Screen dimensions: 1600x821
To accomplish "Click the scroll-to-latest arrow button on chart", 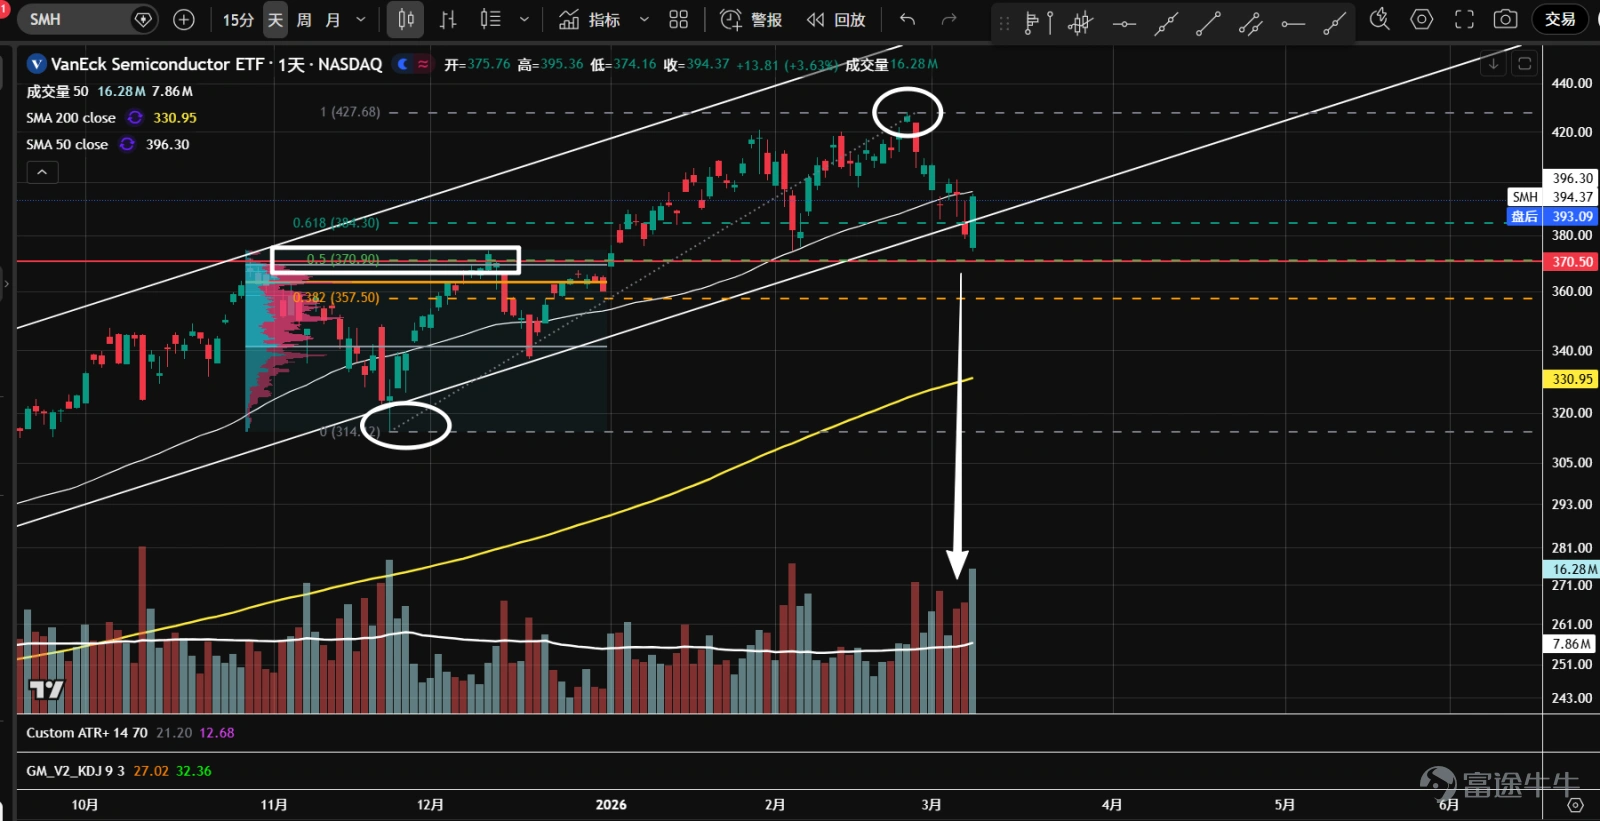I will (1493, 64).
